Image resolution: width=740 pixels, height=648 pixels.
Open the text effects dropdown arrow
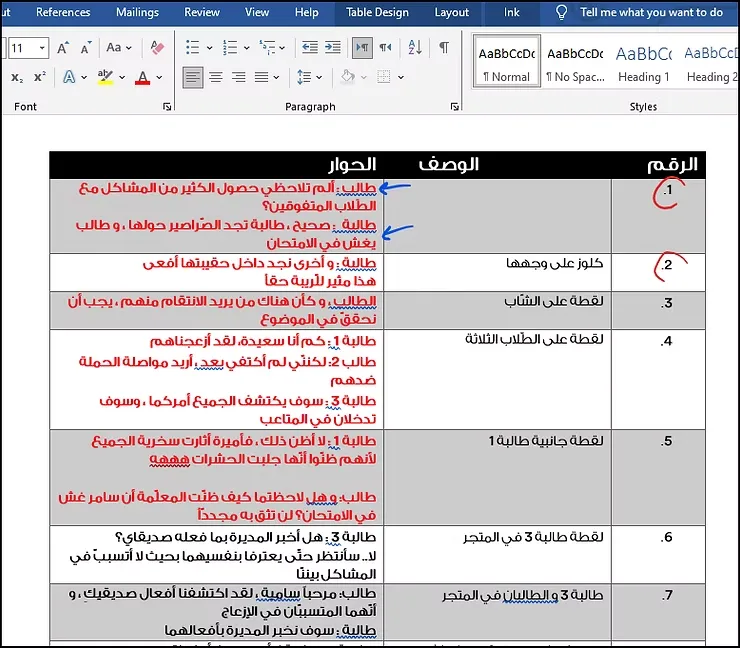(x=84, y=77)
